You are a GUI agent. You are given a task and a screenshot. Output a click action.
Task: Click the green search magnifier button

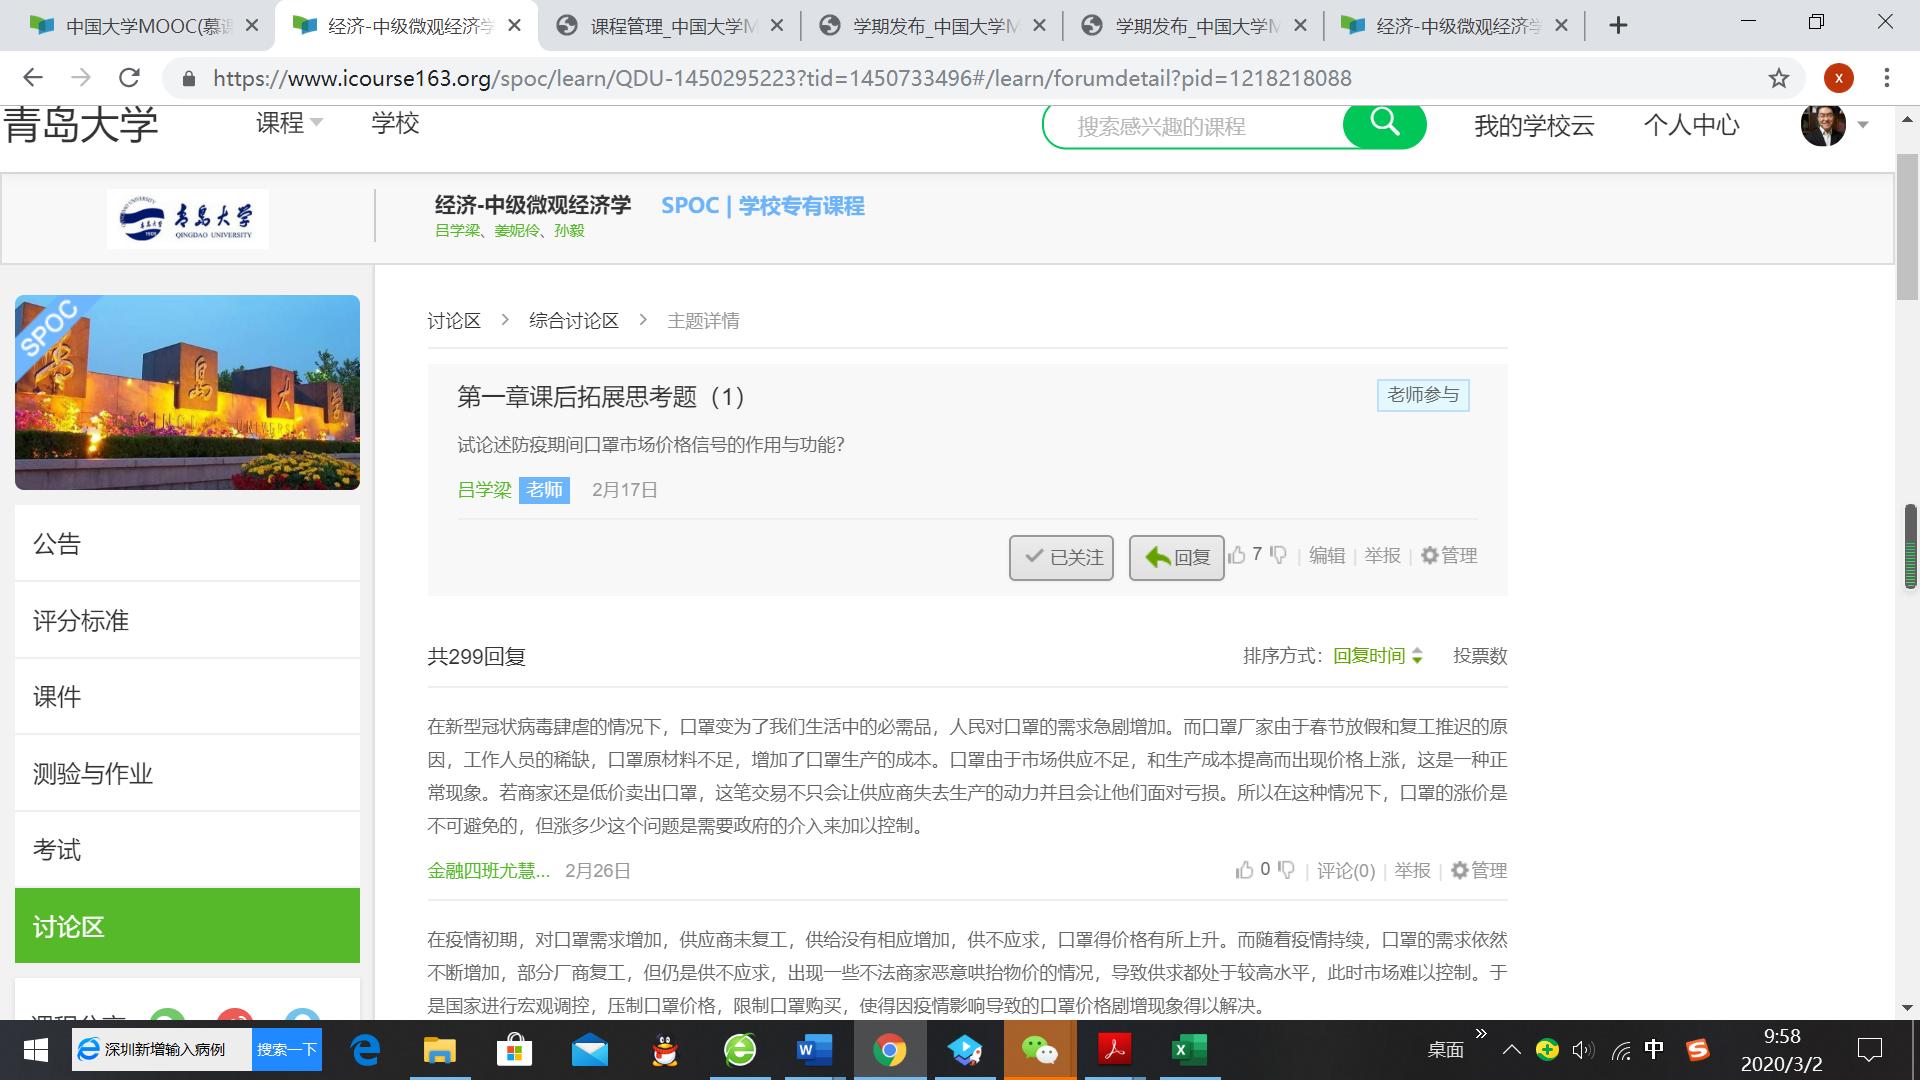tap(1384, 124)
